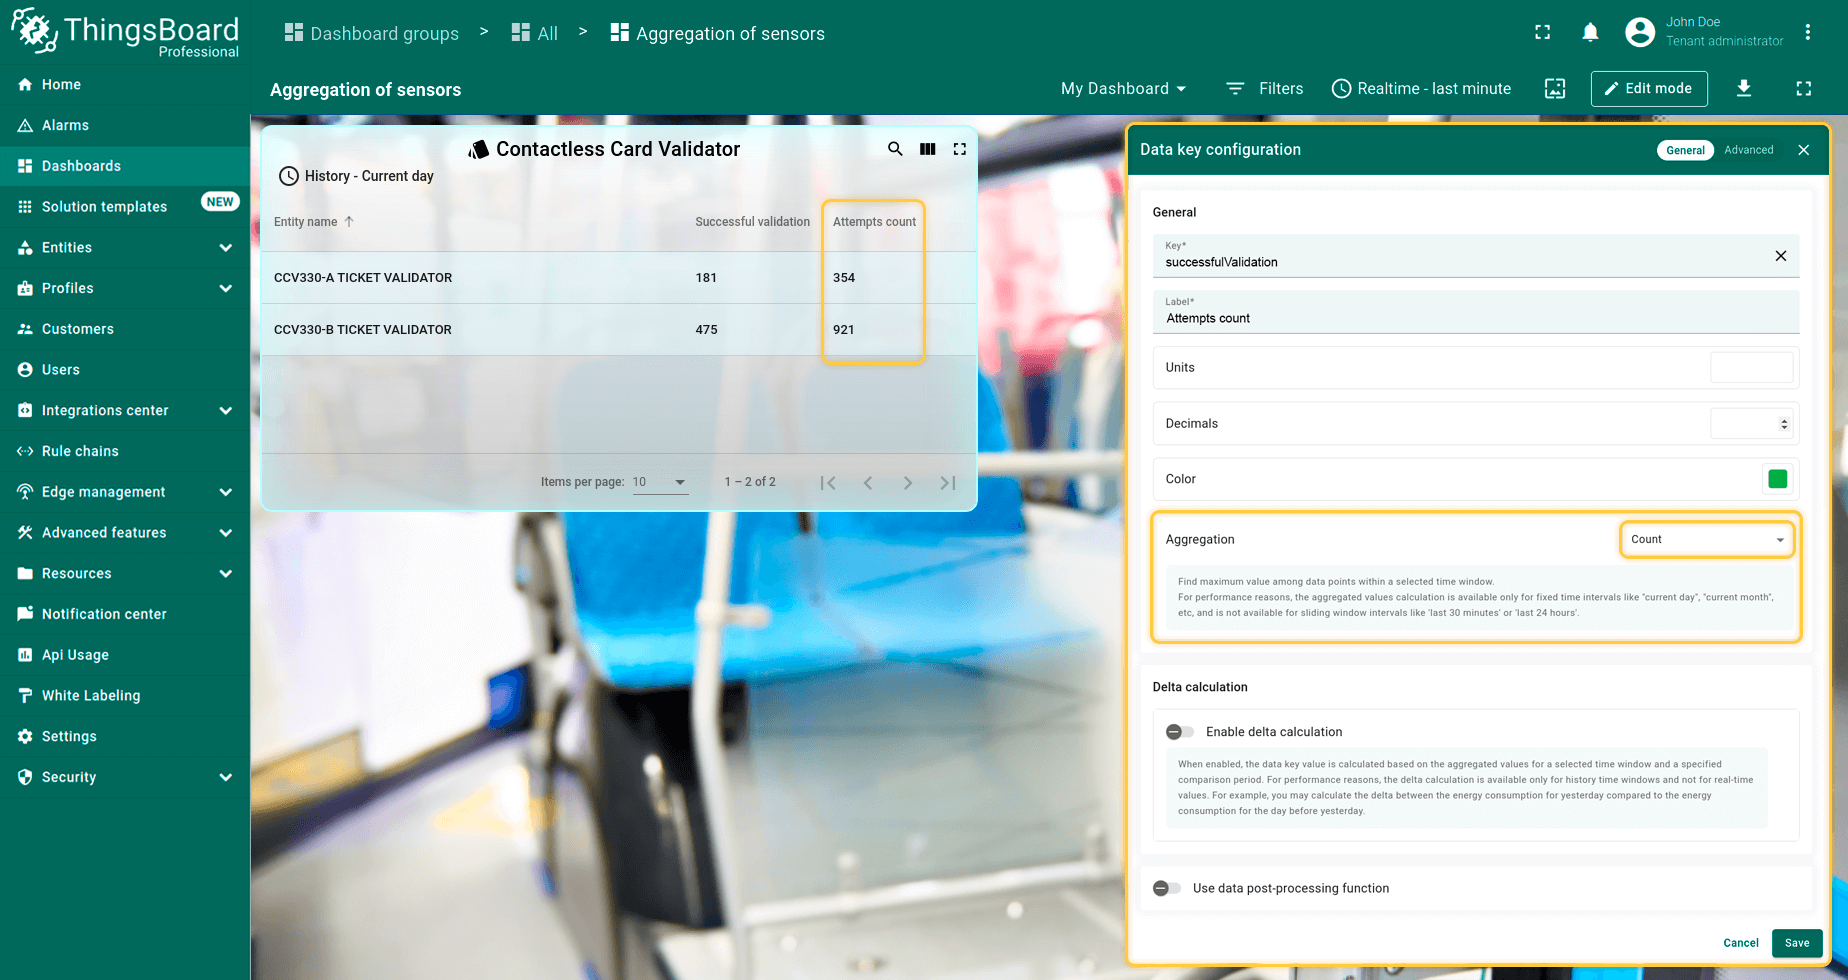This screenshot has width=1848, height=980.
Task: Switch to Advanced configuration tab
Action: pos(1748,150)
